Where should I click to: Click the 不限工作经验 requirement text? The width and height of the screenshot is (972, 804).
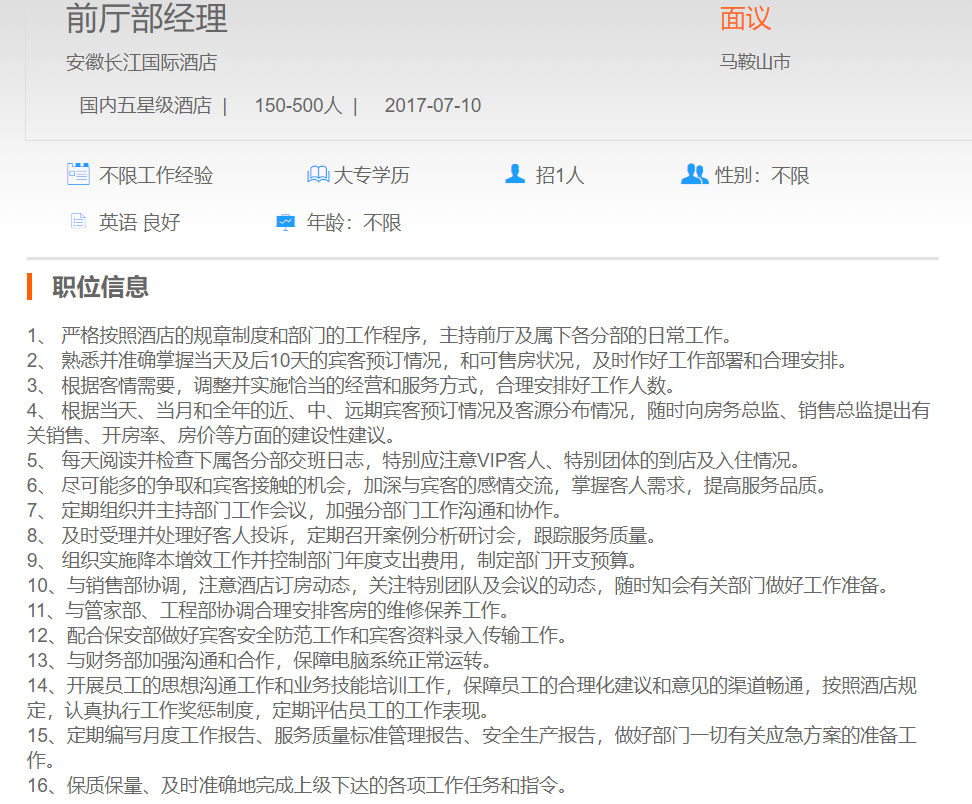tap(156, 176)
